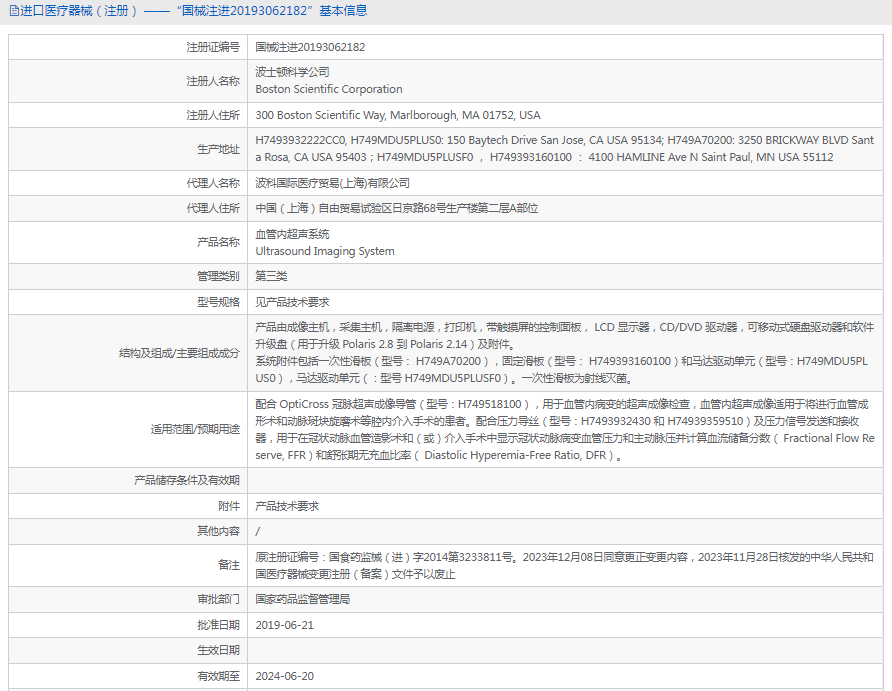Click the expiry date 2024-06-20

pos(284,676)
